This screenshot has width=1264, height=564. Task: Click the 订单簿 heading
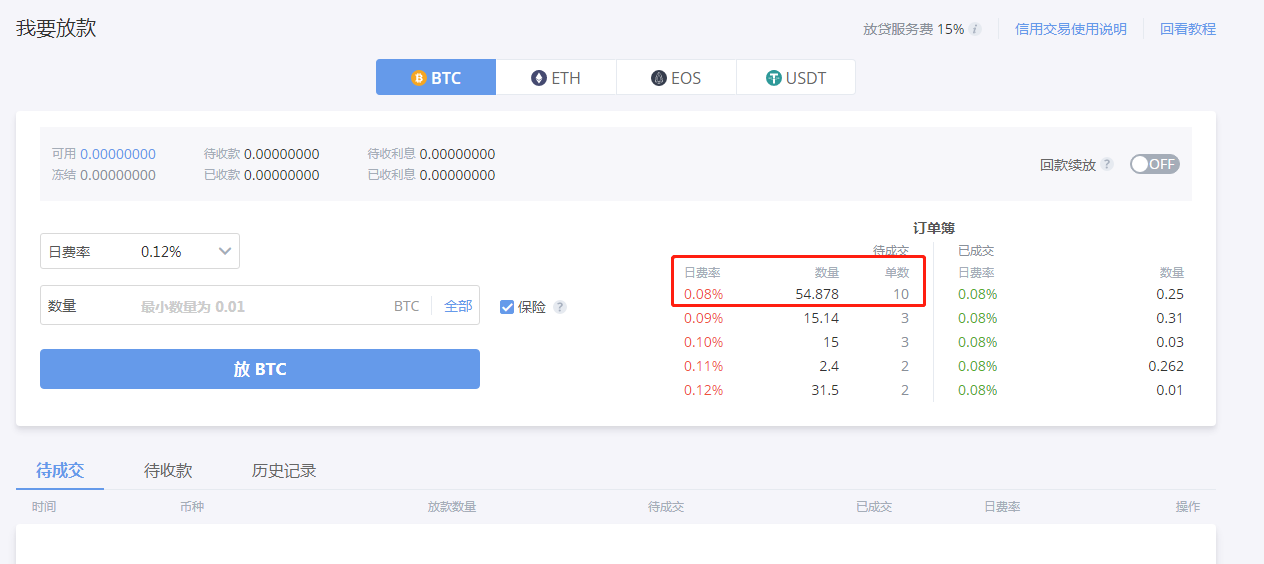pos(934,228)
